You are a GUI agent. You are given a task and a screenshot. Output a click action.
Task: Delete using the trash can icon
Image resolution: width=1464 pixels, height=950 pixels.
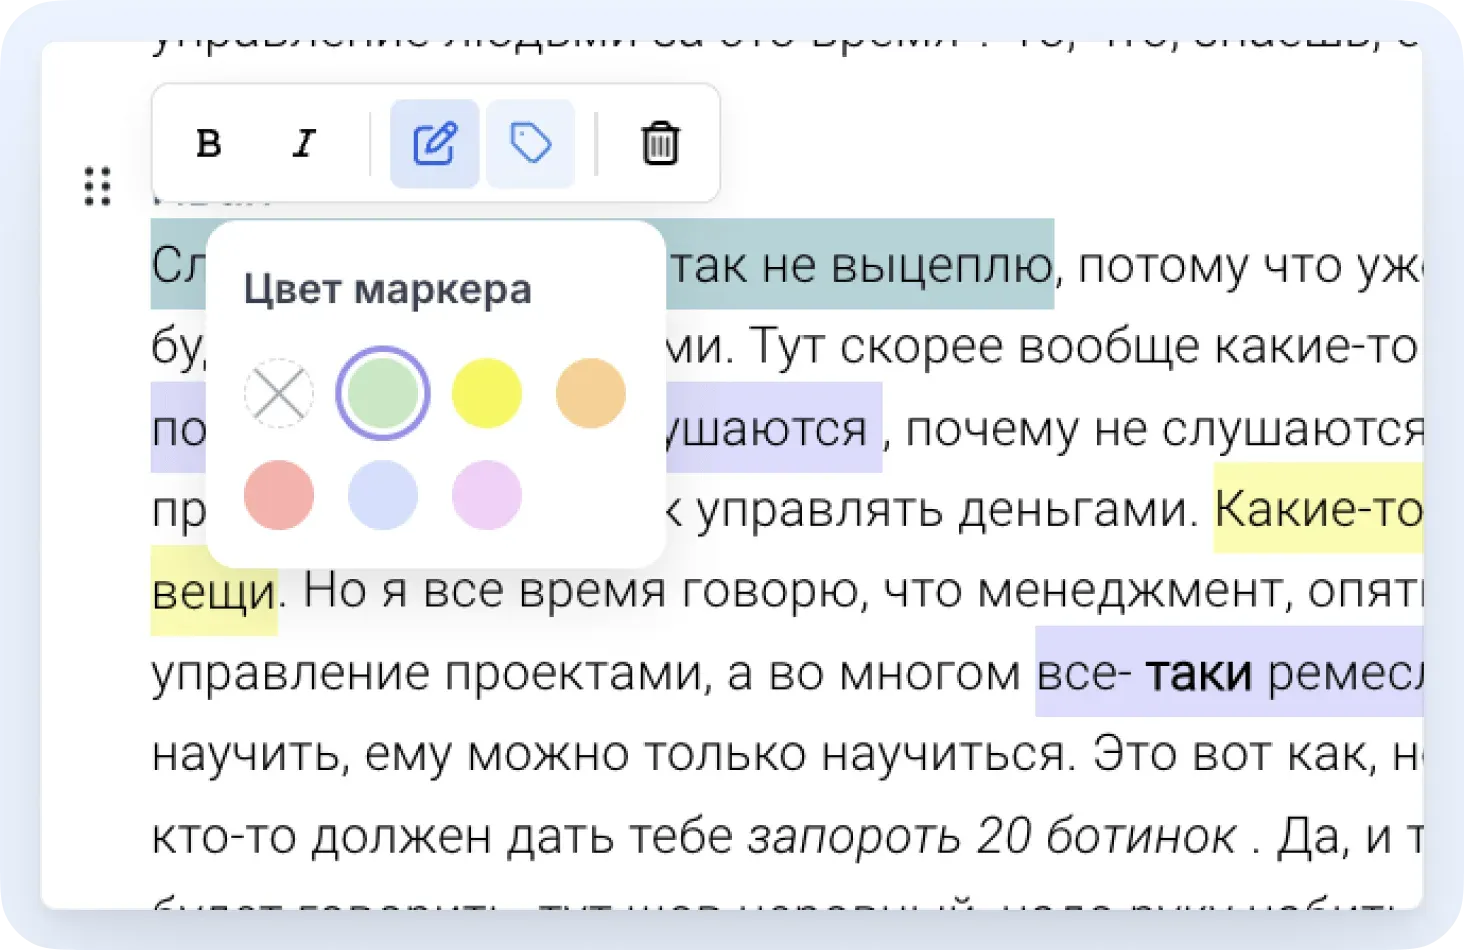click(x=660, y=144)
